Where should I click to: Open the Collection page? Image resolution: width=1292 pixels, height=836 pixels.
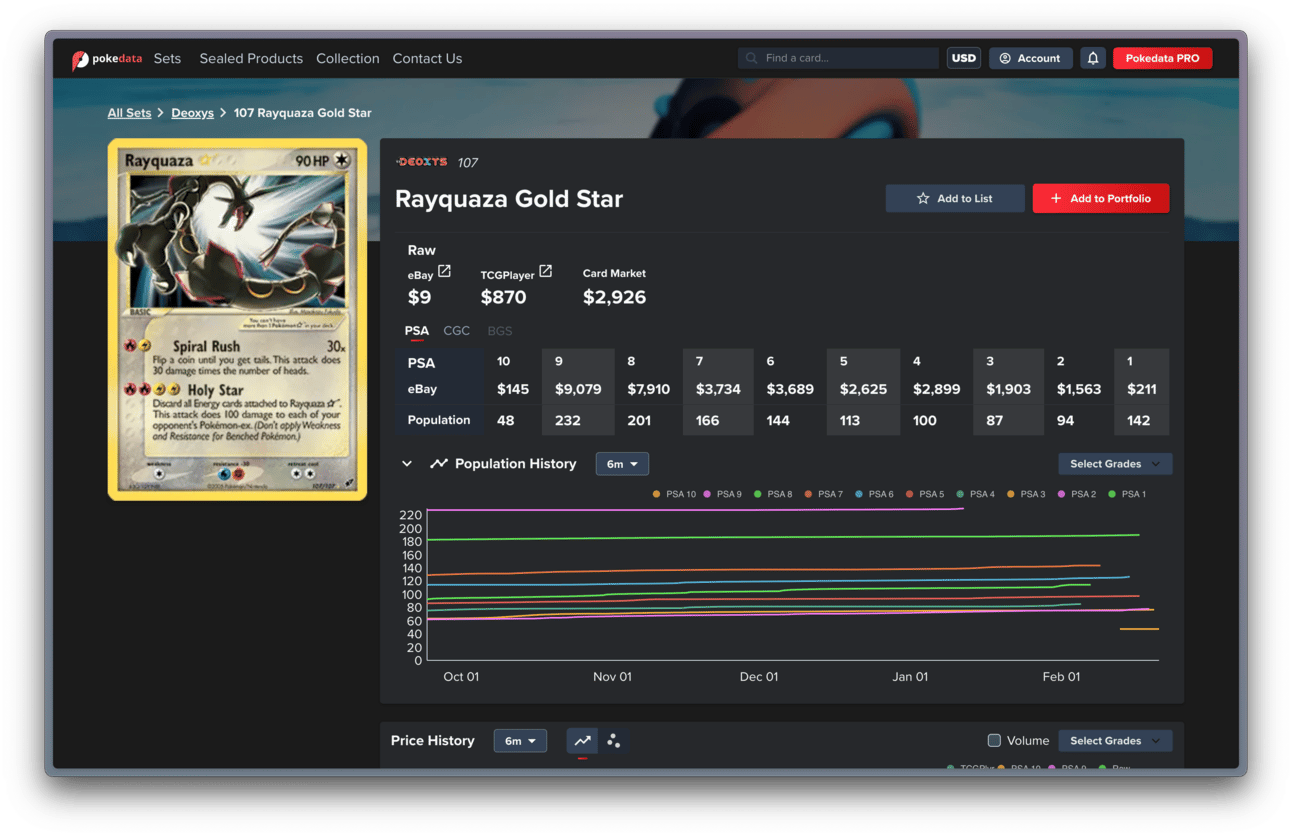pos(348,58)
